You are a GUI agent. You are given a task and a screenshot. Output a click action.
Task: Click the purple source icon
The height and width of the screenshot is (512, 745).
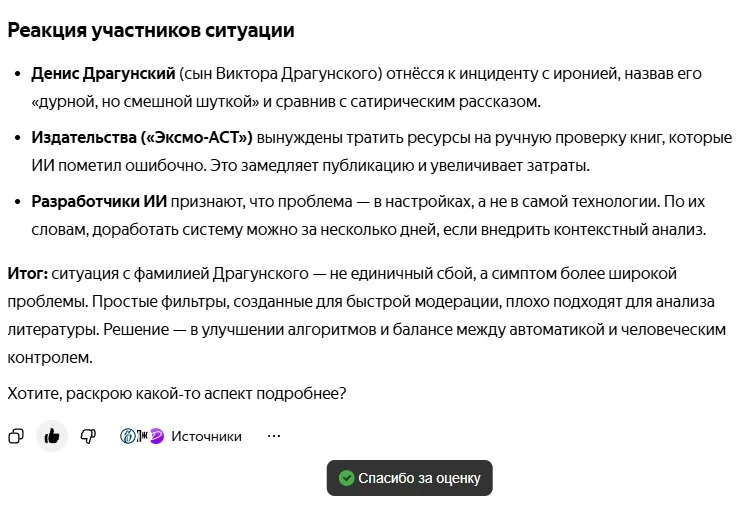point(157,436)
